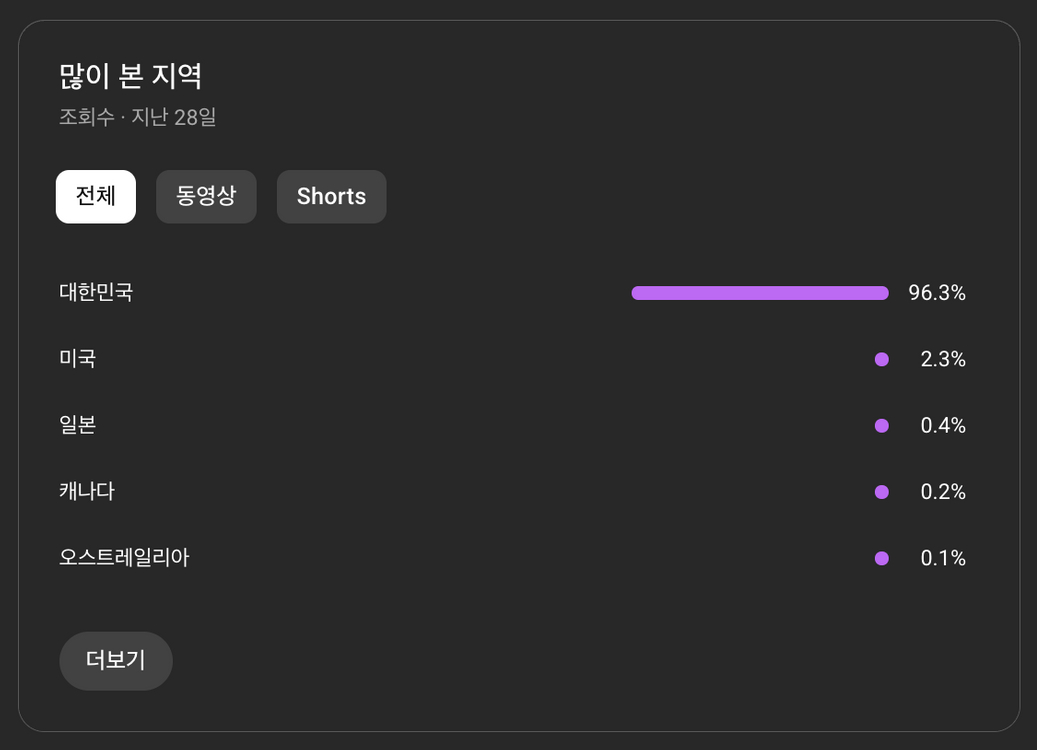Click the 96.3% value for 대한민국
This screenshot has width=1037, height=750.
940,292
